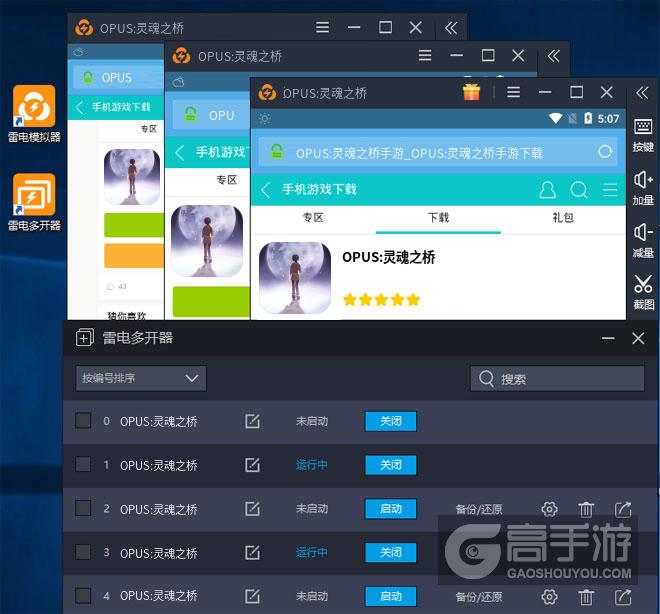Open the menu lines icon in teal header
The height and width of the screenshot is (614, 660).
point(610,190)
